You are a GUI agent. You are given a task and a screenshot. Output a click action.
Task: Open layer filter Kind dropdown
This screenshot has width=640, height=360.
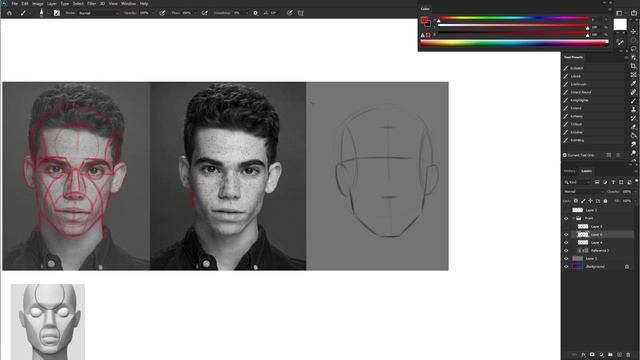click(578, 182)
